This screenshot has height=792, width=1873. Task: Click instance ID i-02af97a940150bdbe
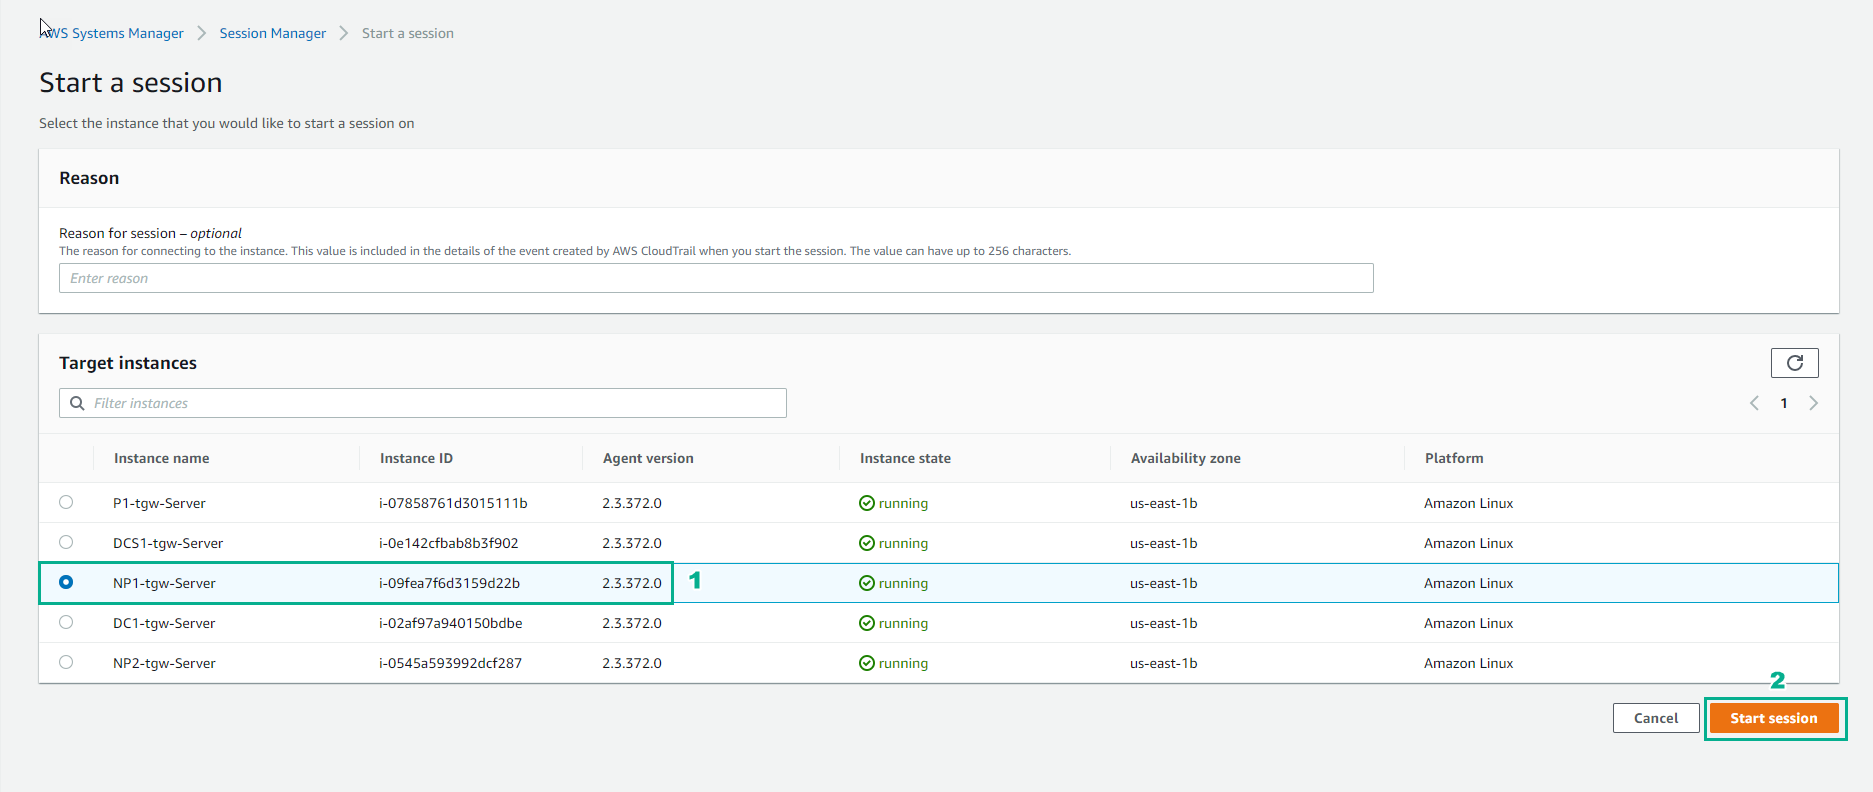coord(450,623)
